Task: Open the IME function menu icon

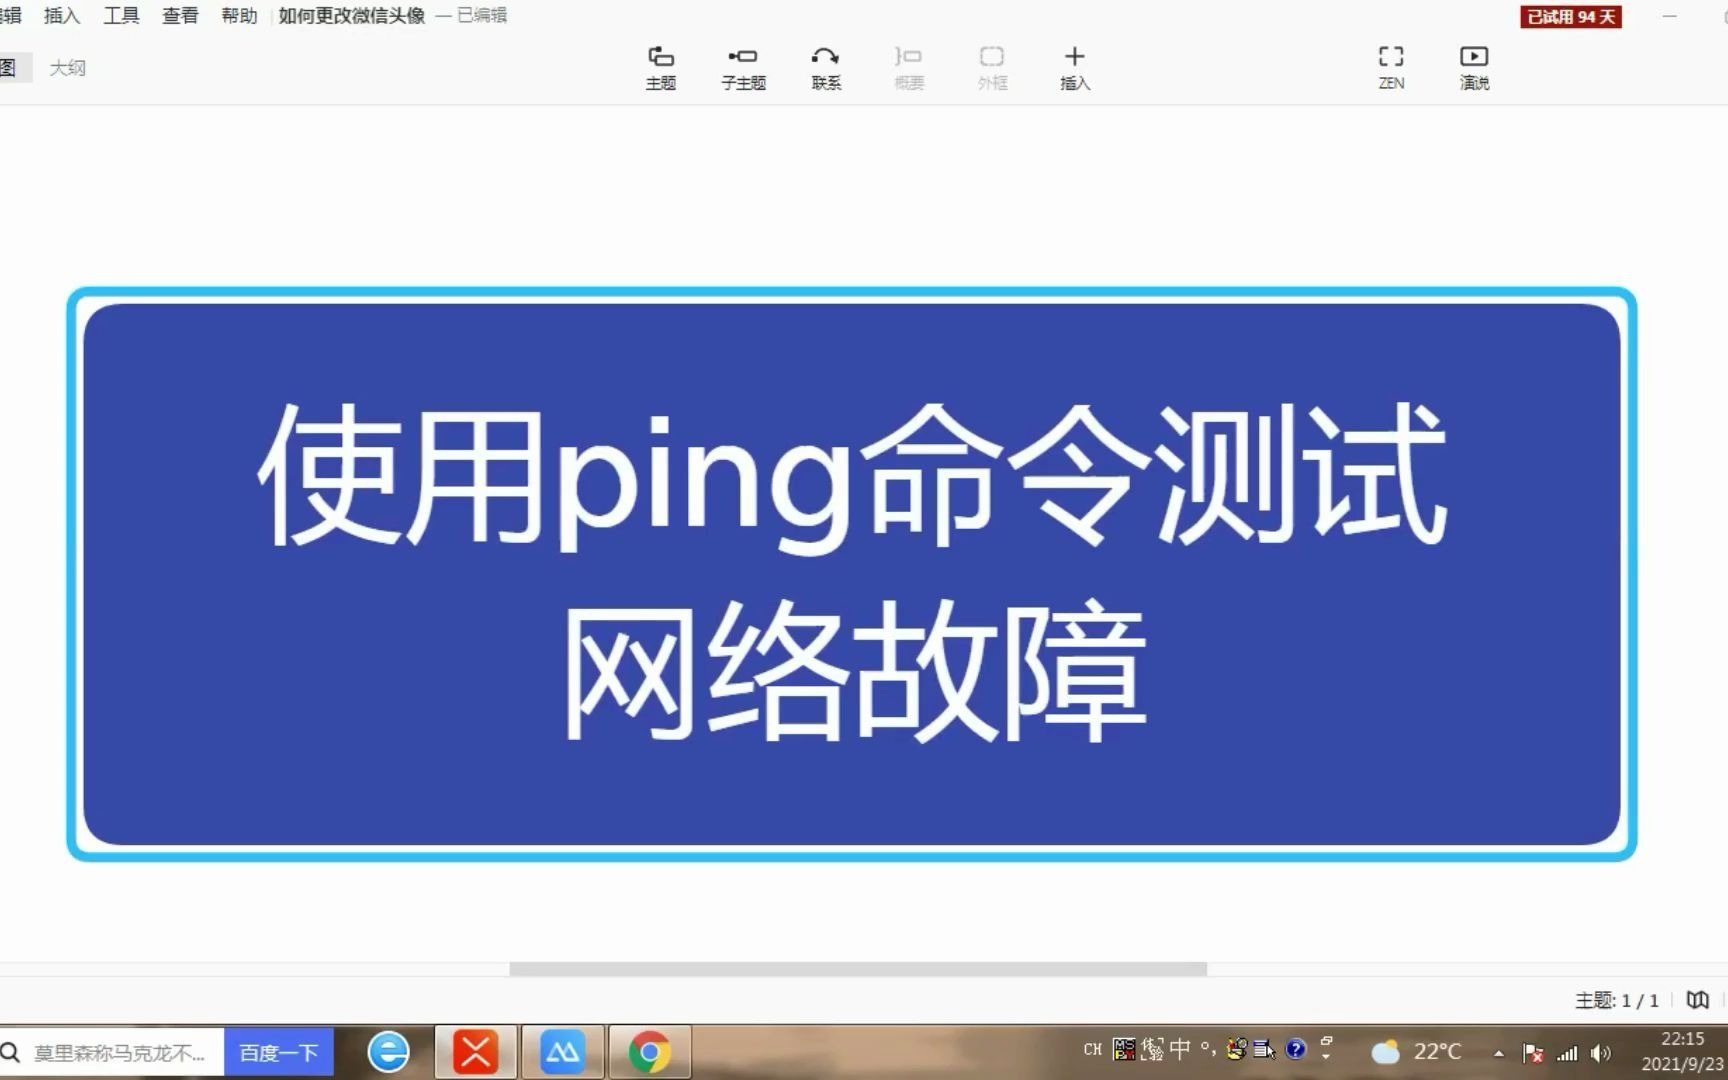Action: point(1264,1049)
